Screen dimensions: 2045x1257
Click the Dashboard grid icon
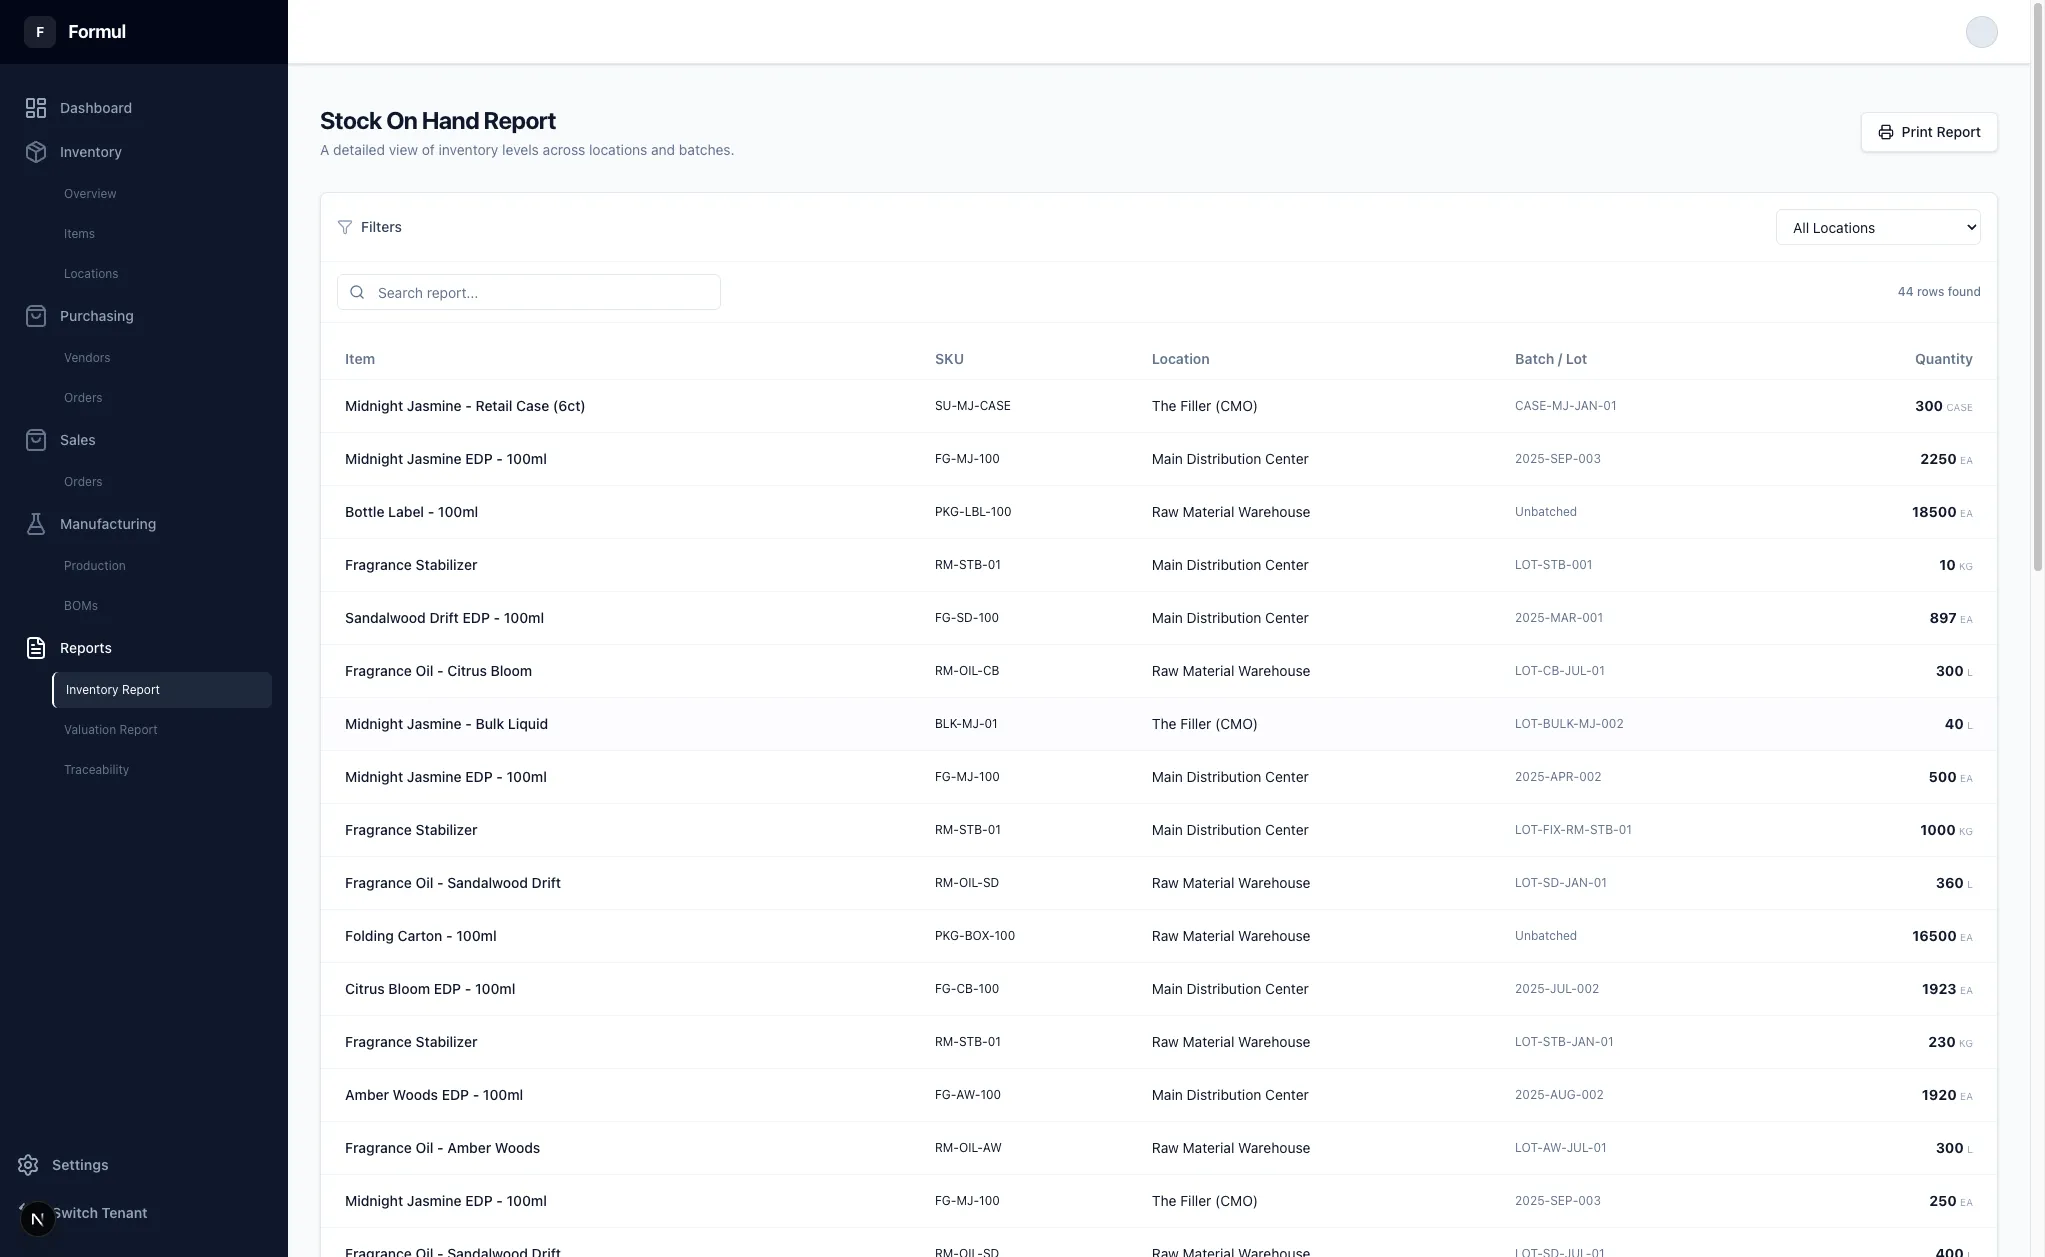pyautogui.click(x=36, y=108)
